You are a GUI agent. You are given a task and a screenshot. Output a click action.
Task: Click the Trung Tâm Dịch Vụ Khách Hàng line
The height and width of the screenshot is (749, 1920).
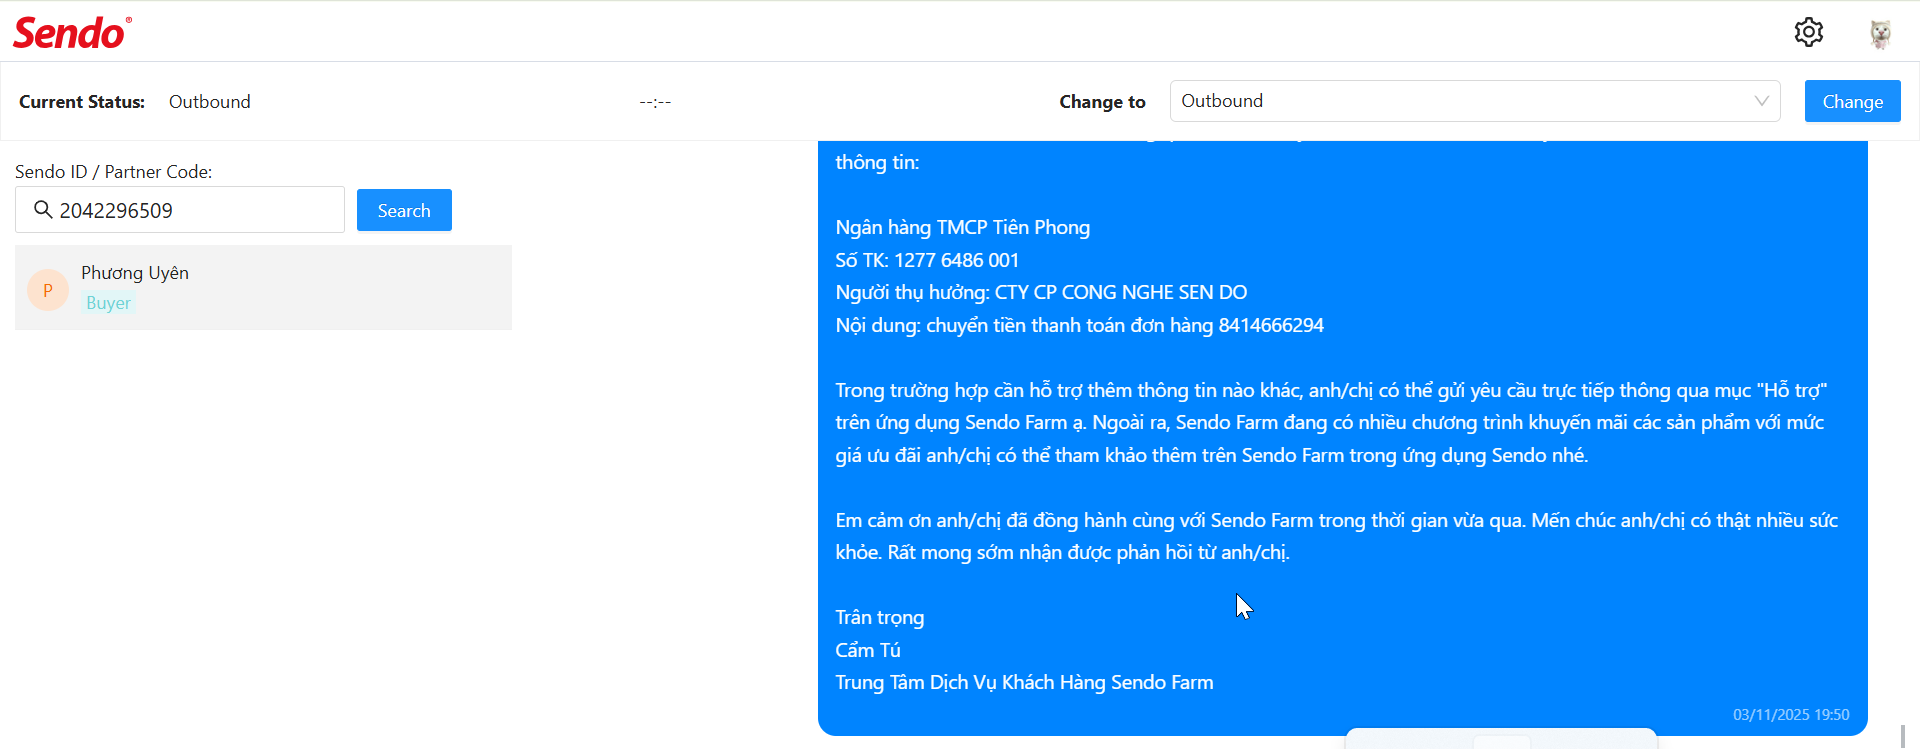point(1024,682)
